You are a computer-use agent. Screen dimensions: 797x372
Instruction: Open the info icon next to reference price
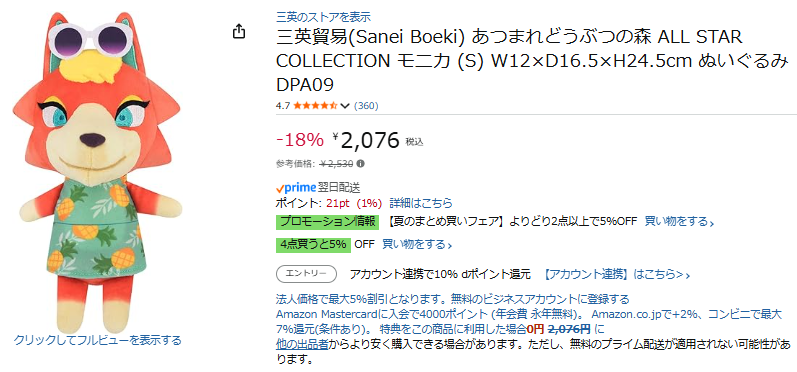[360, 164]
